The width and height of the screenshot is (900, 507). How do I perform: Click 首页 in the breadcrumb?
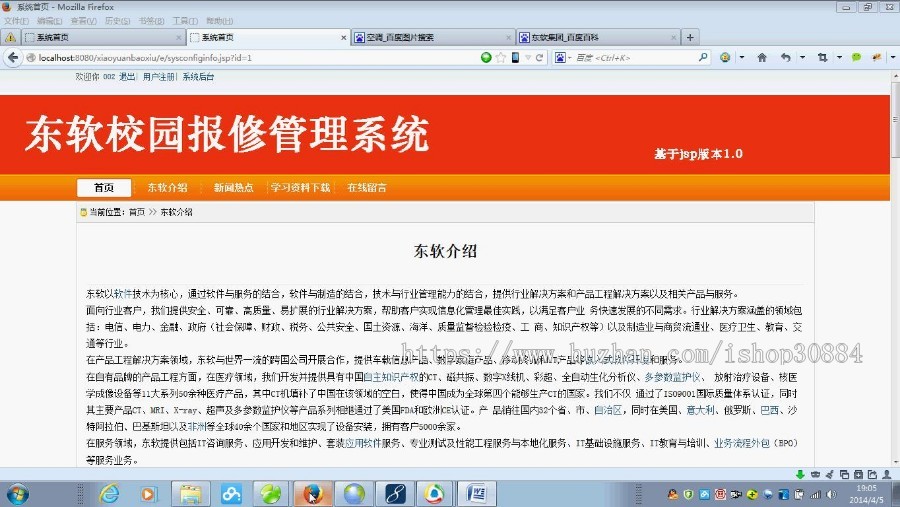[x=137, y=212]
